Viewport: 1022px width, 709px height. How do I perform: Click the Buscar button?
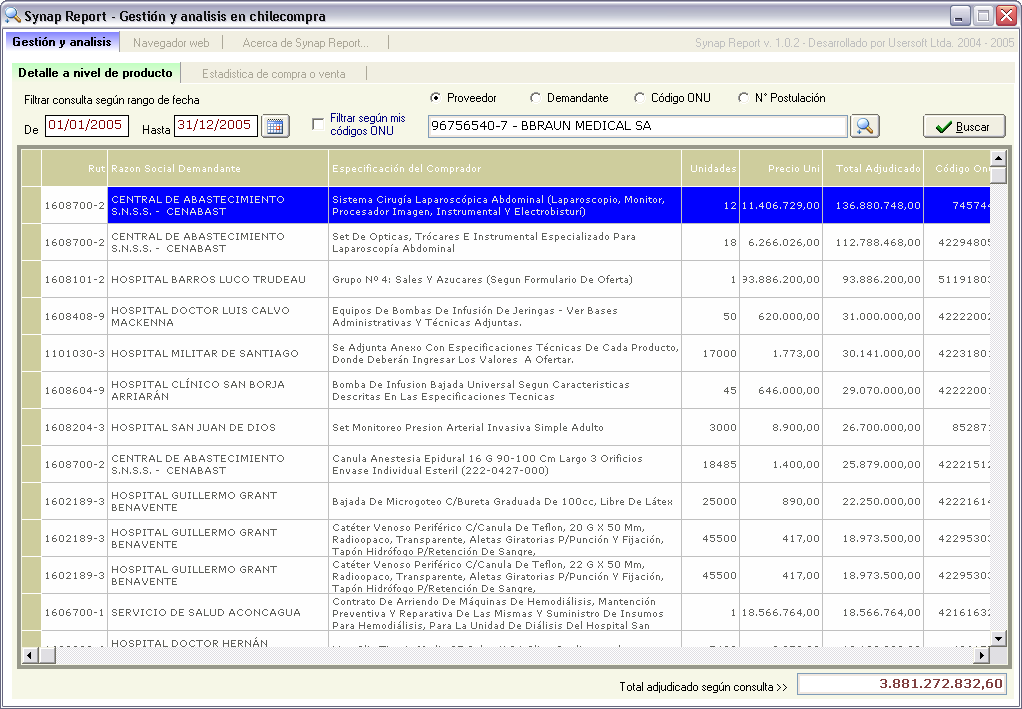pyautogui.click(x=964, y=126)
